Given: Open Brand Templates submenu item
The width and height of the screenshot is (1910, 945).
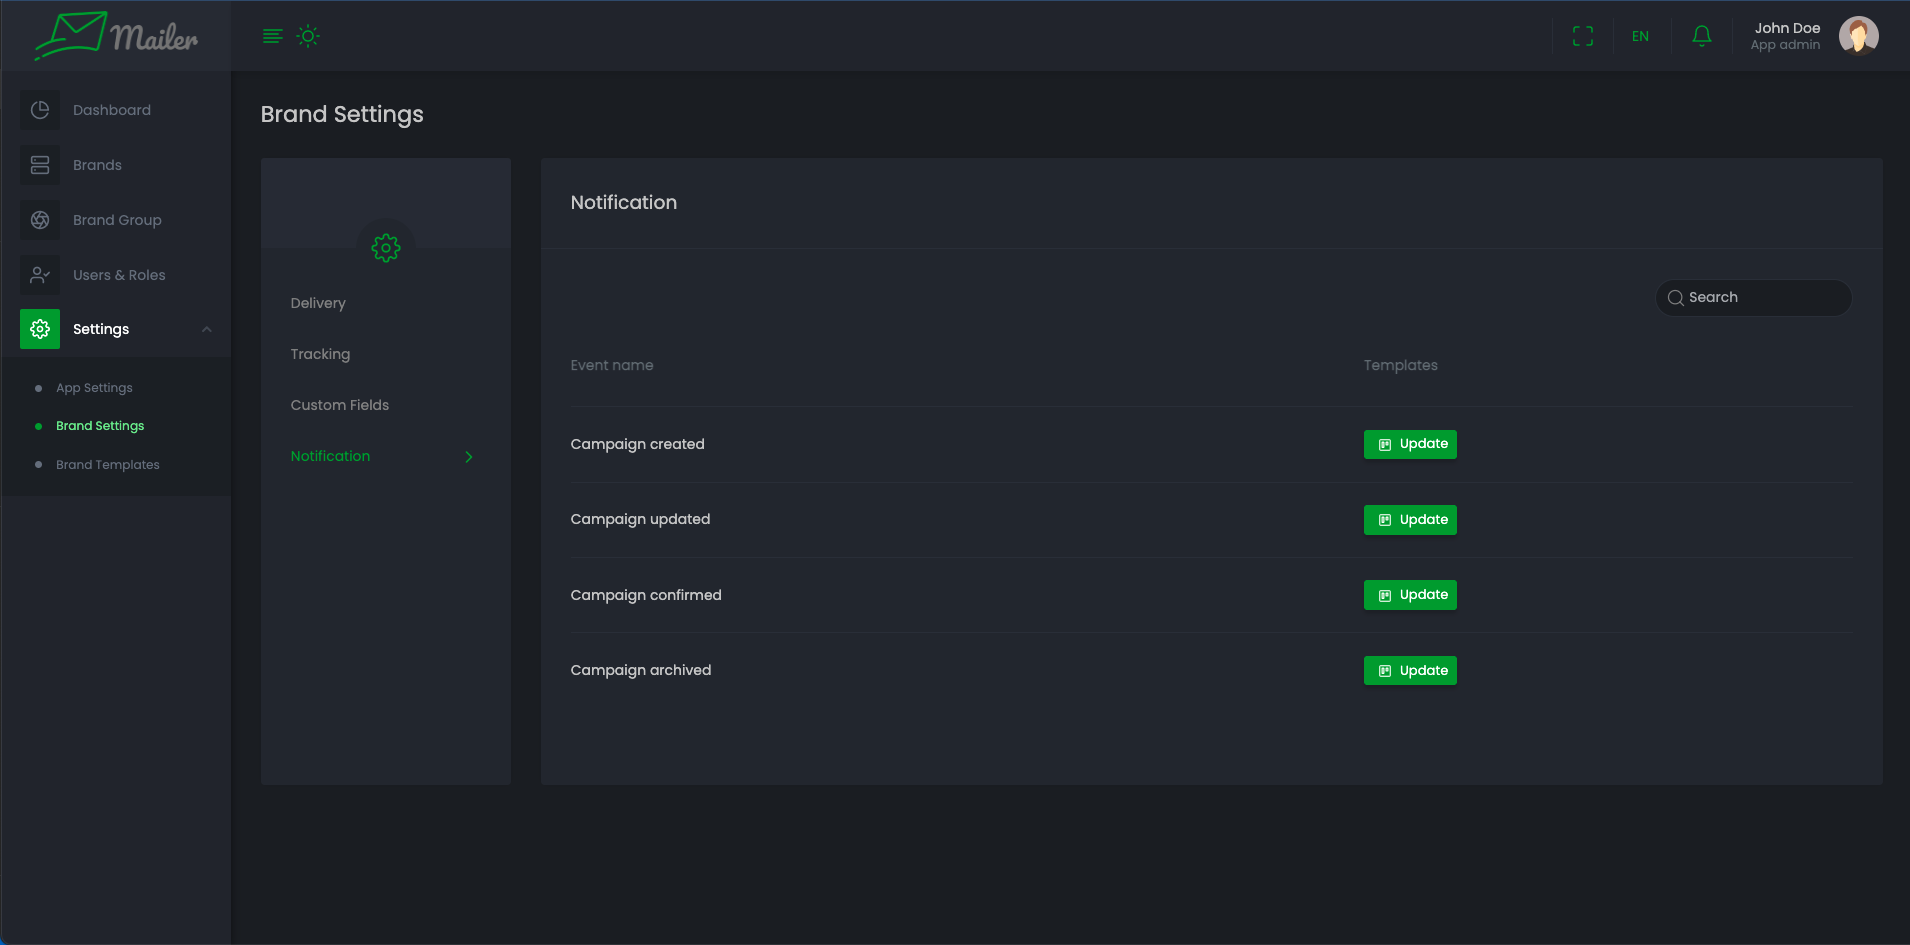Looking at the screenshot, I should 107,465.
